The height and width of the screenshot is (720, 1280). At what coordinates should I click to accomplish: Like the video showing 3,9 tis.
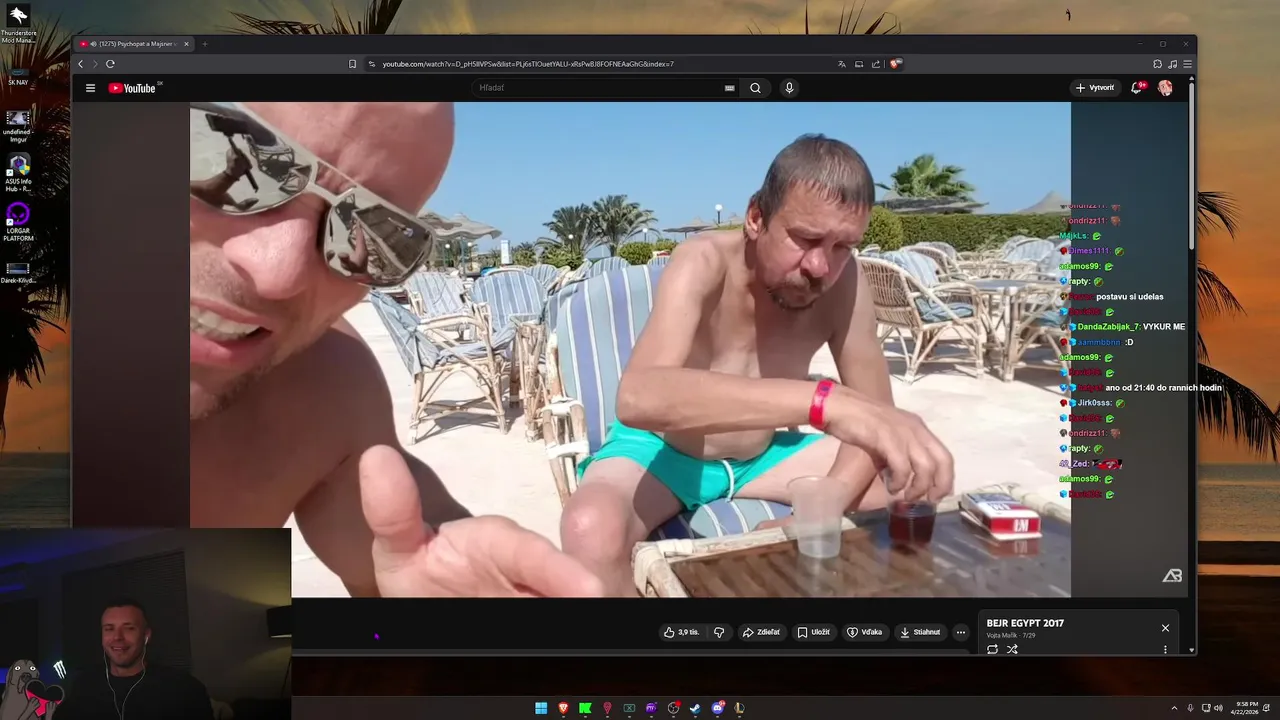click(x=682, y=632)
